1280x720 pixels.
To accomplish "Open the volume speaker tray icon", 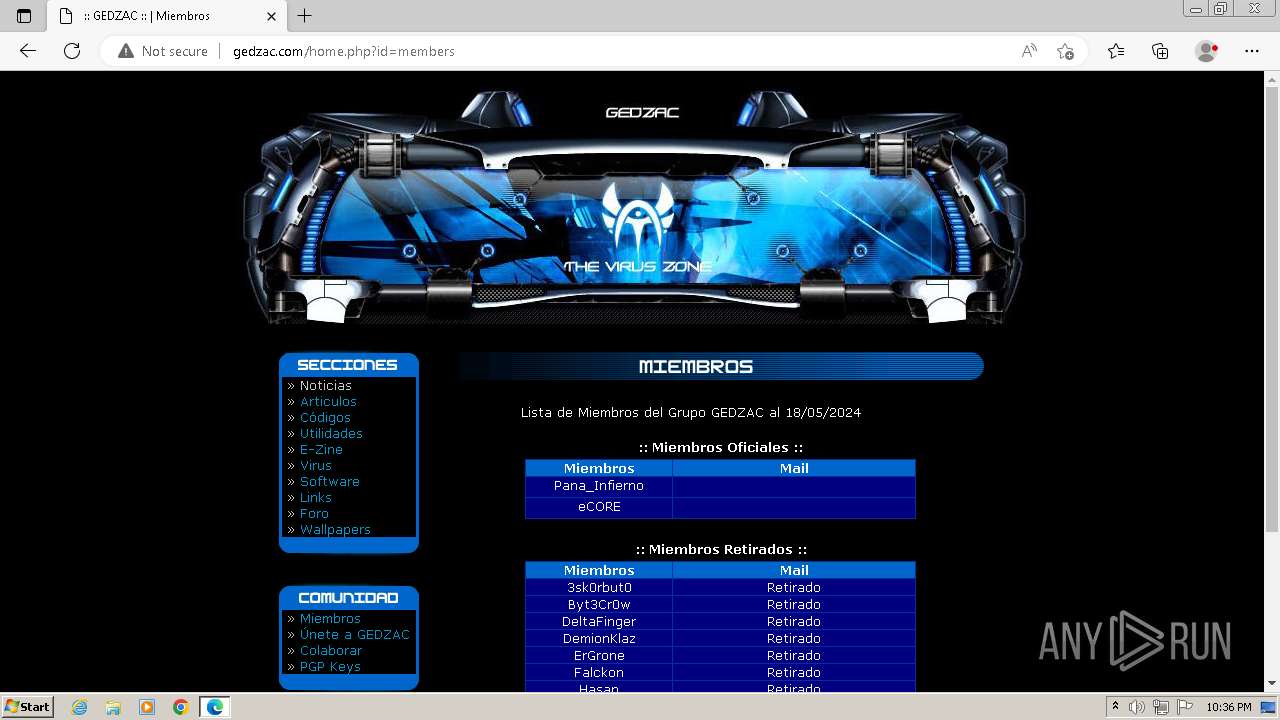I will click(x=1137, y=707).
